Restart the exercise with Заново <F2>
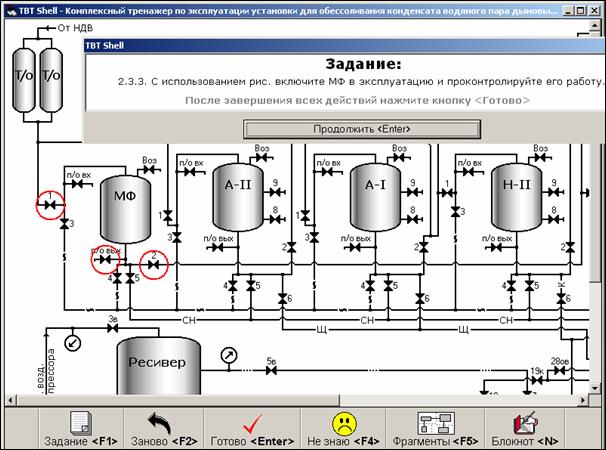Screen dimensions: 606x450 [164, 429]
